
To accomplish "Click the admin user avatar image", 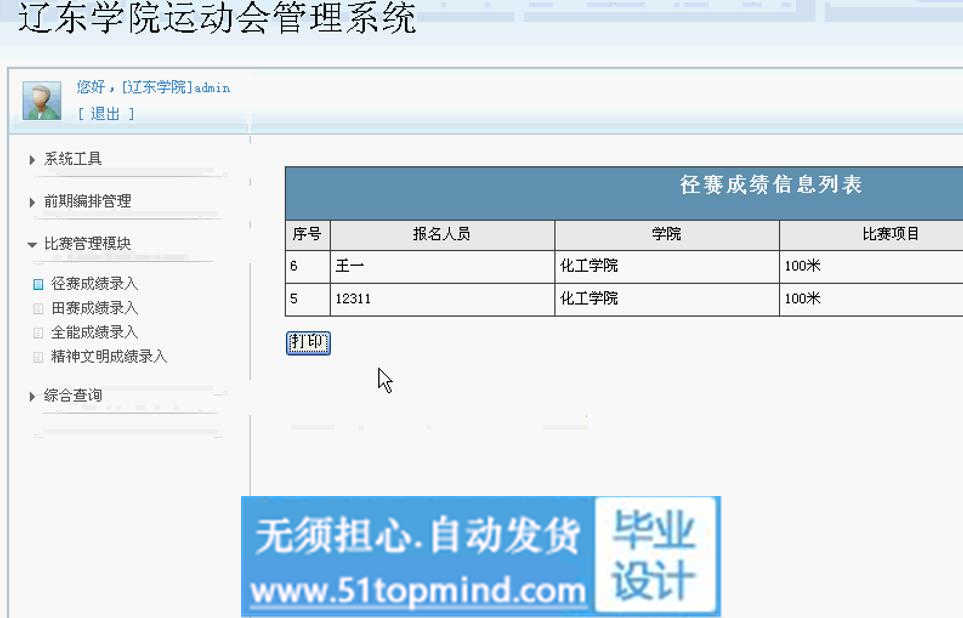I will 42,100.
